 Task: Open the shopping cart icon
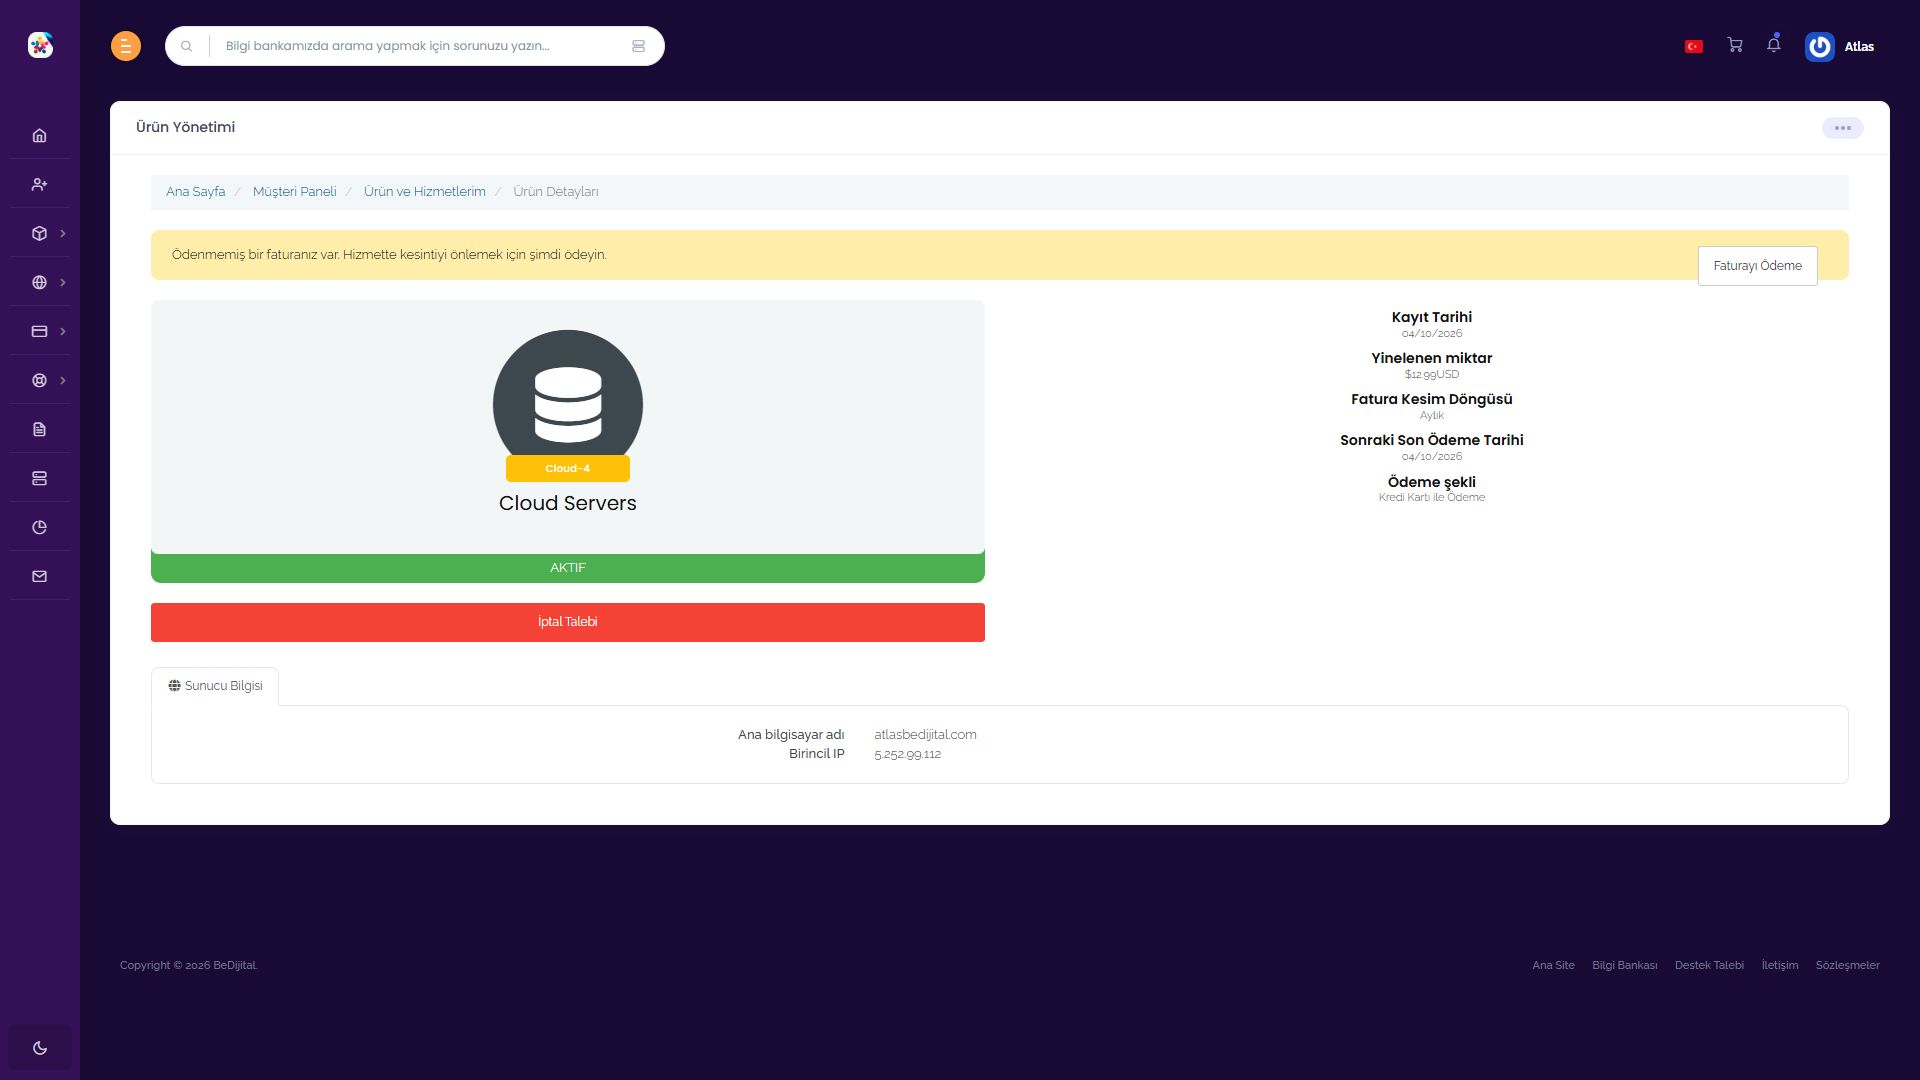coord(1735,45)
